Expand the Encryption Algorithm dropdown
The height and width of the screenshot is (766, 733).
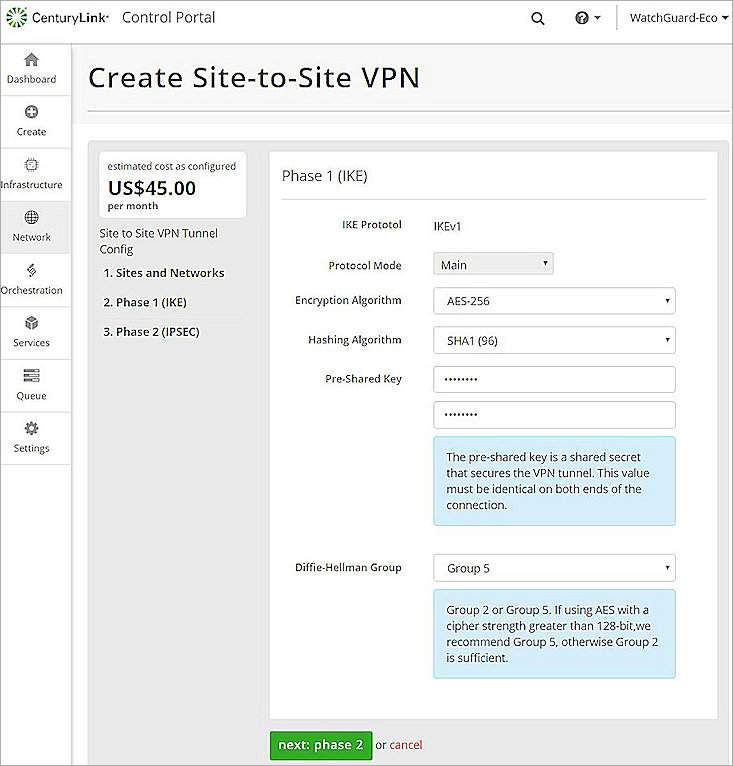point(554,301)
